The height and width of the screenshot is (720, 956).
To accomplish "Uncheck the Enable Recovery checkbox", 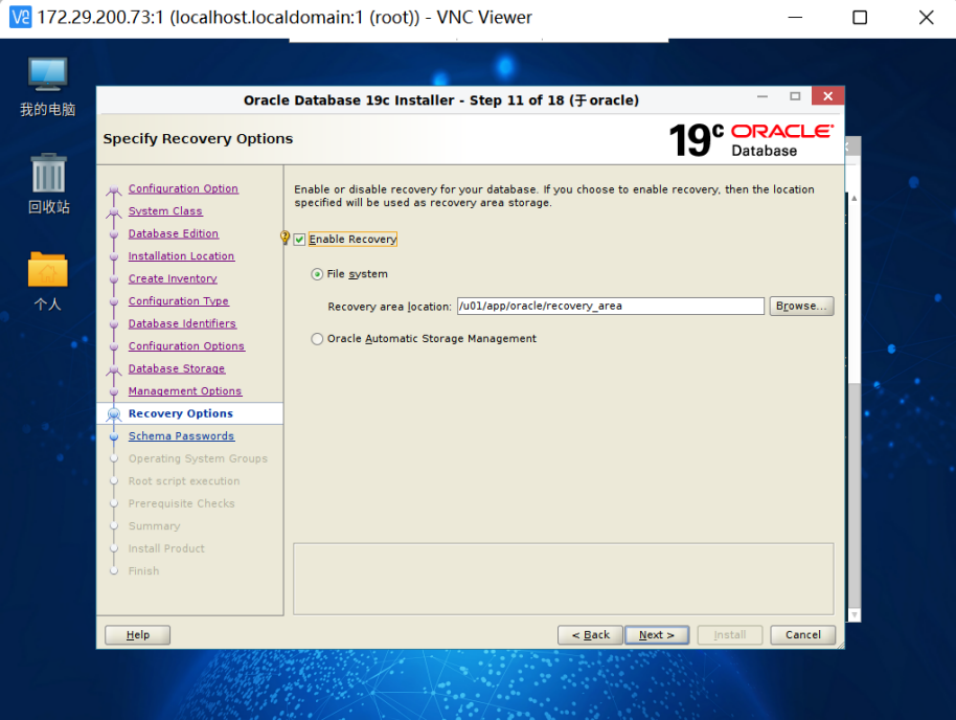I will 299,239.
